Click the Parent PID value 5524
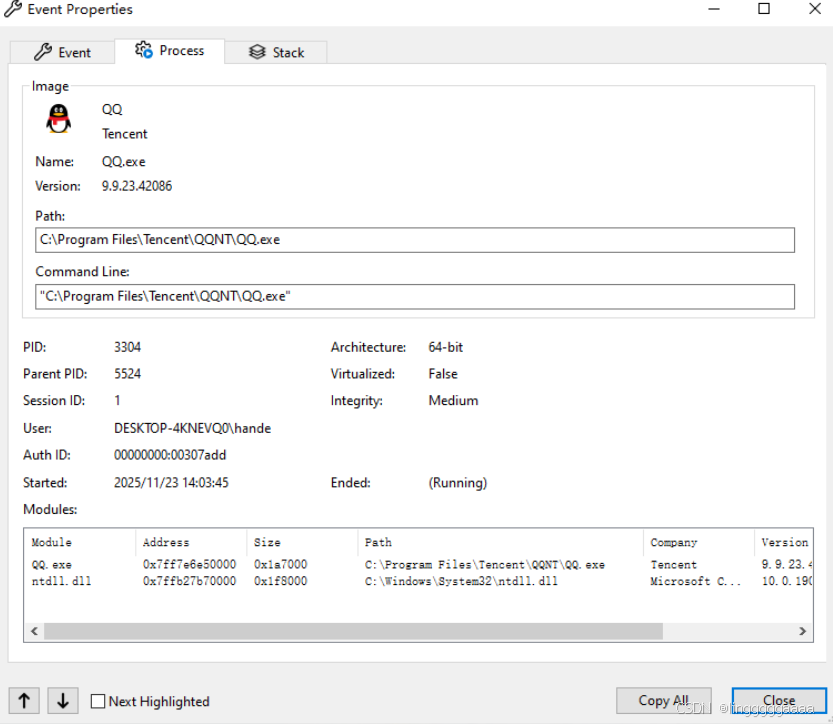Screen dimensions: 833x724 coord(128,374)
